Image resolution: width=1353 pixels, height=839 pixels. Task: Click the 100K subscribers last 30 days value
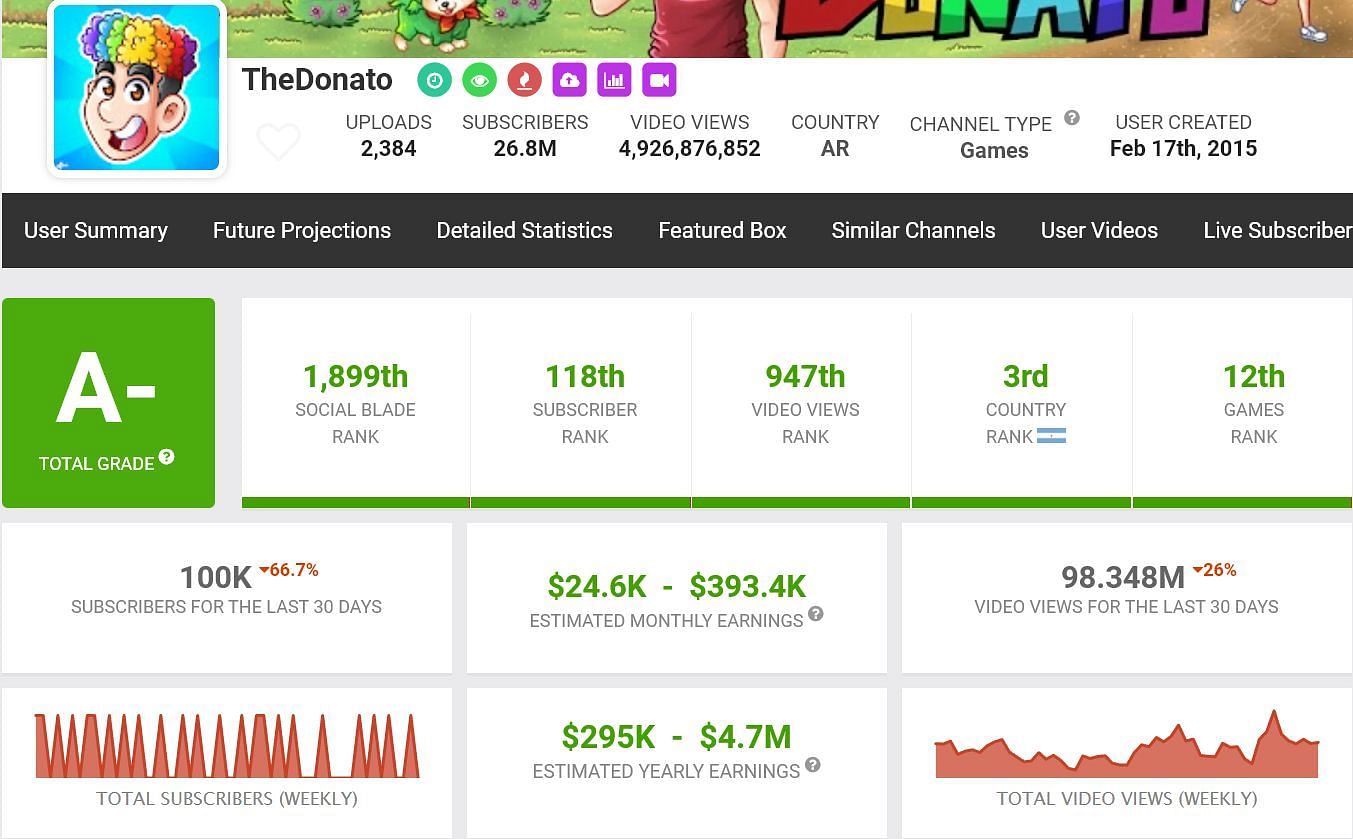(216, 577)
